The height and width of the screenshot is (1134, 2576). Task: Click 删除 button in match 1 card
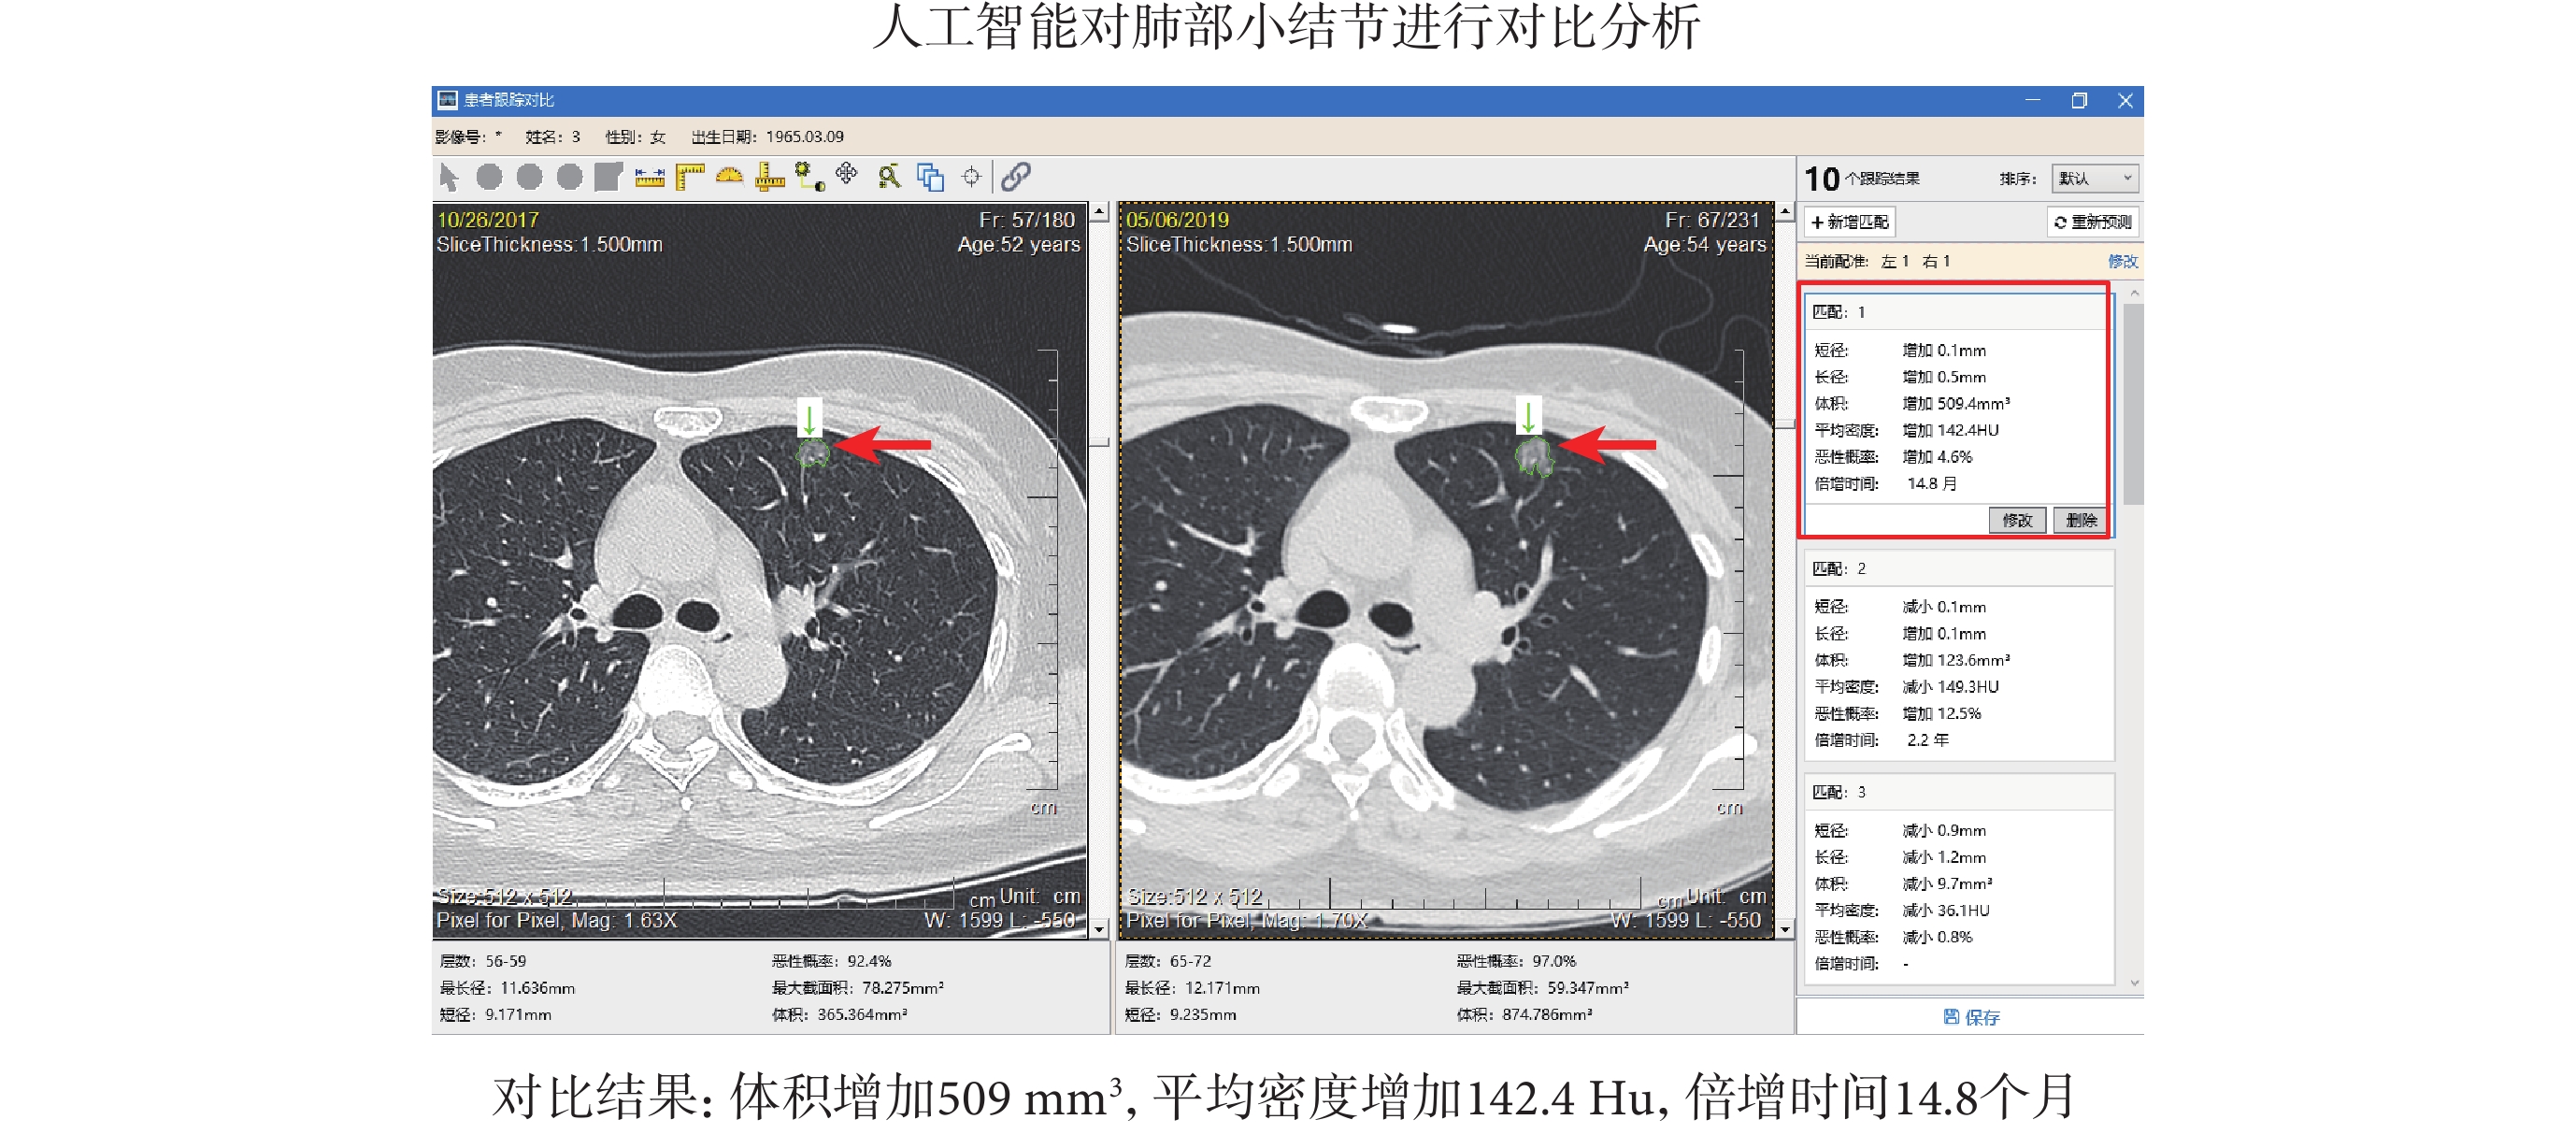2081,520
